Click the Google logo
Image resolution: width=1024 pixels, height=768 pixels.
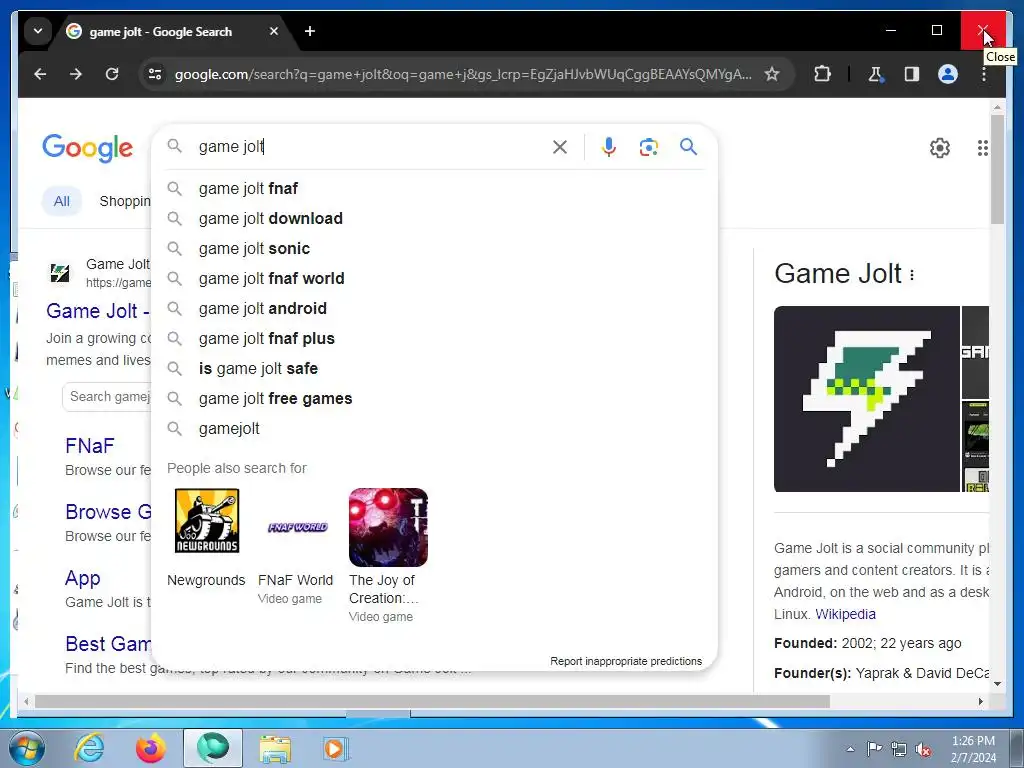88,148
